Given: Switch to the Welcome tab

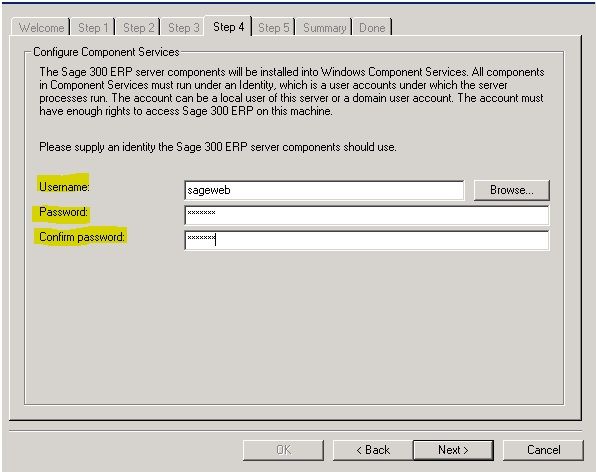Looking at the screenshot, I should click(x=41, y=28).
